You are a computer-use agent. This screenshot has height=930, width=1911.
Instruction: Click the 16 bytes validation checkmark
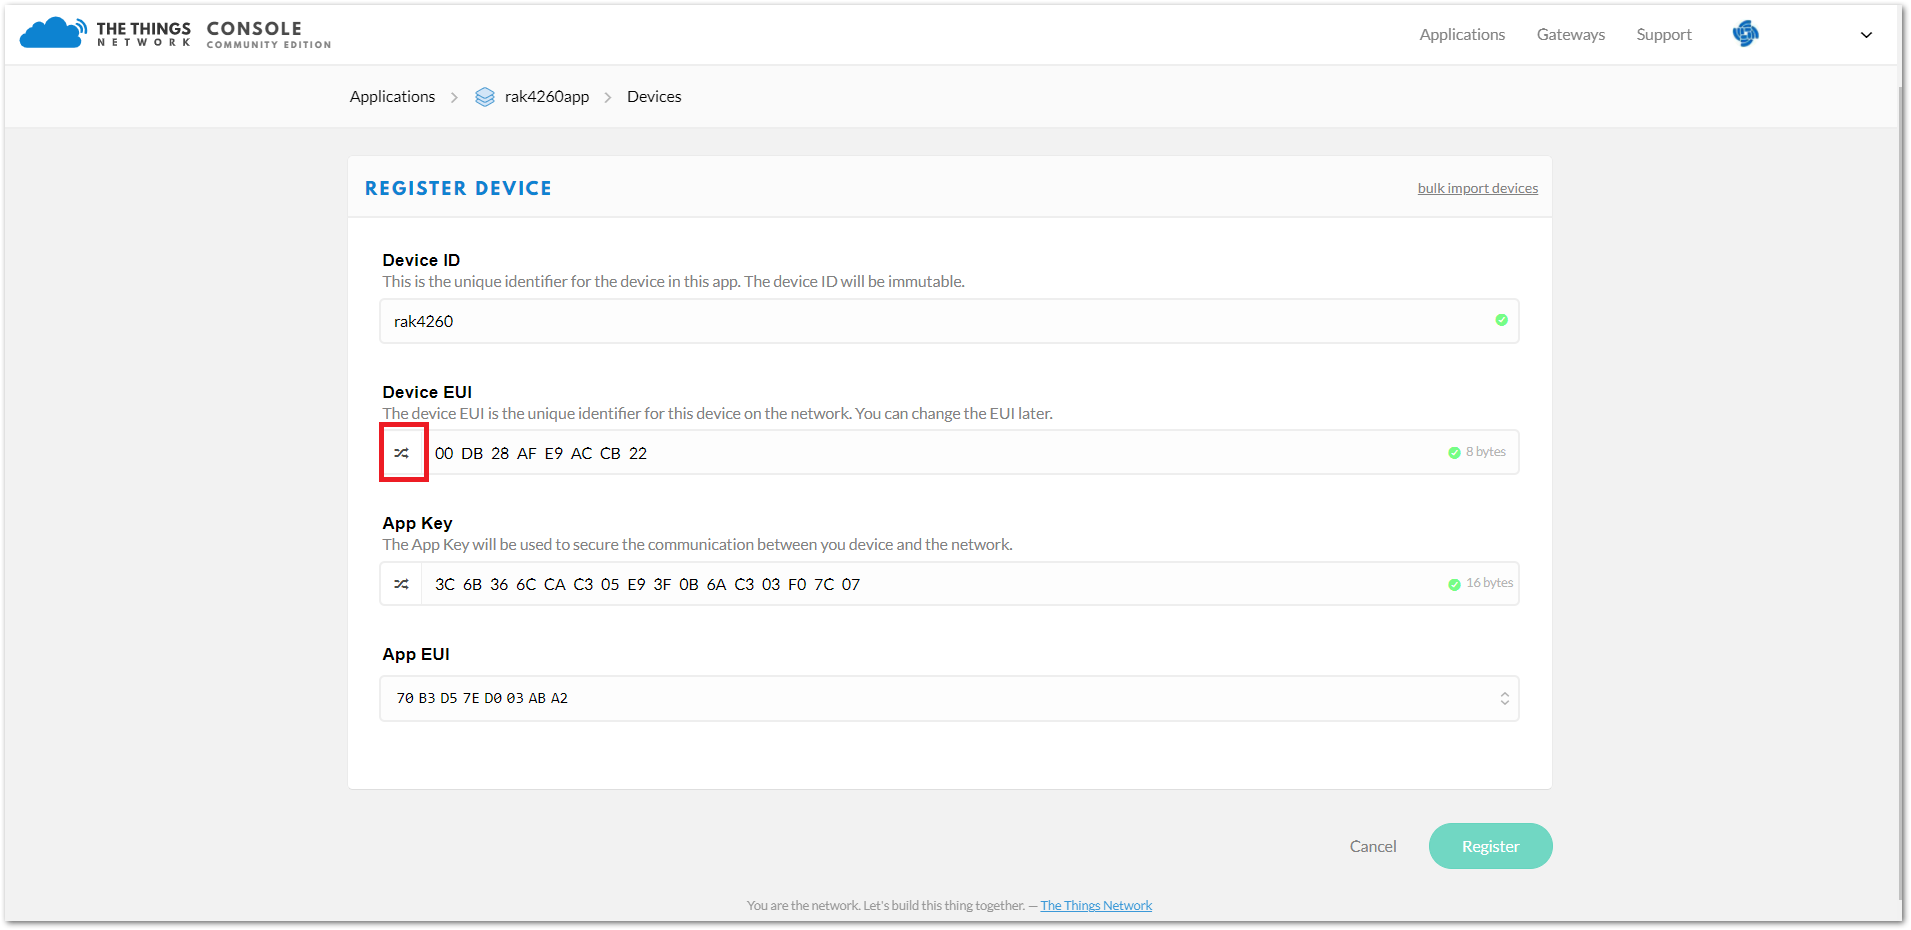tap(1454, 585)
